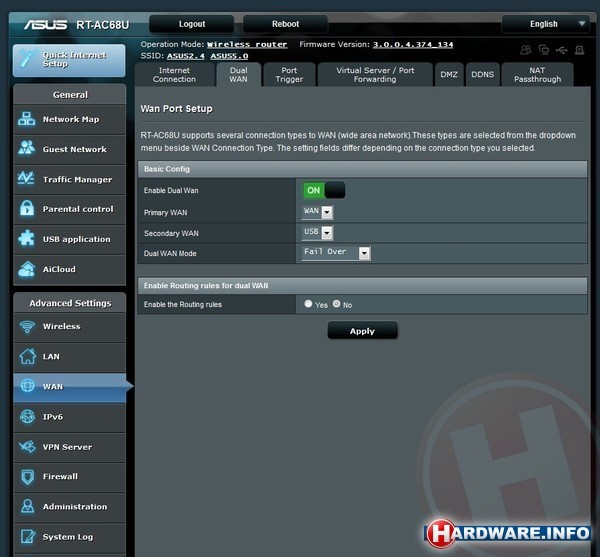Click the AiCloud house icon
The image size is (600, 557).
click(26, 269)
